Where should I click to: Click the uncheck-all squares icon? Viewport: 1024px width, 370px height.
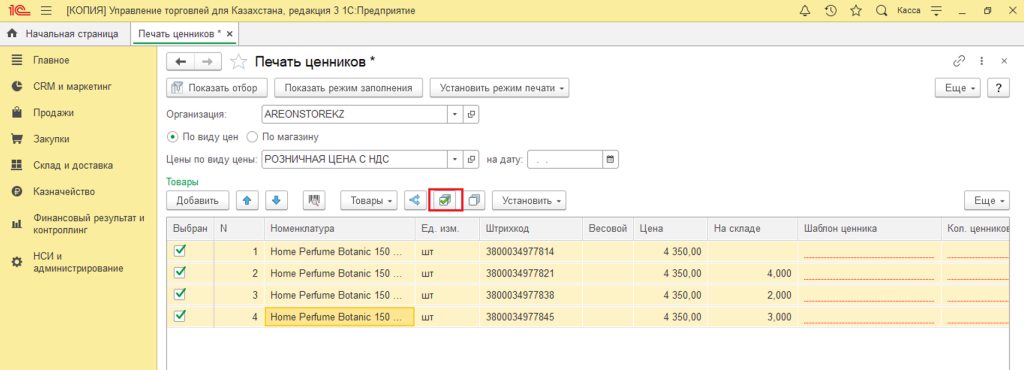[x=474, y=201]
